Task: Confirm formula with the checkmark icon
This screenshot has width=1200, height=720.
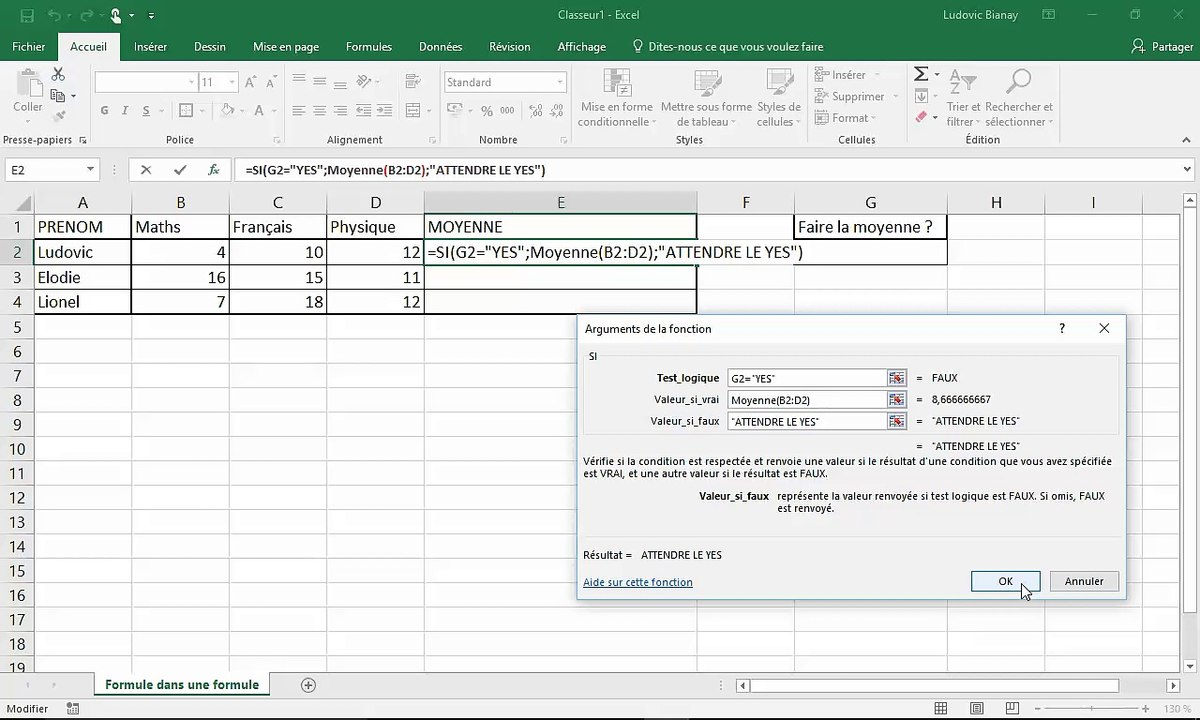Action: coord(180,170)
